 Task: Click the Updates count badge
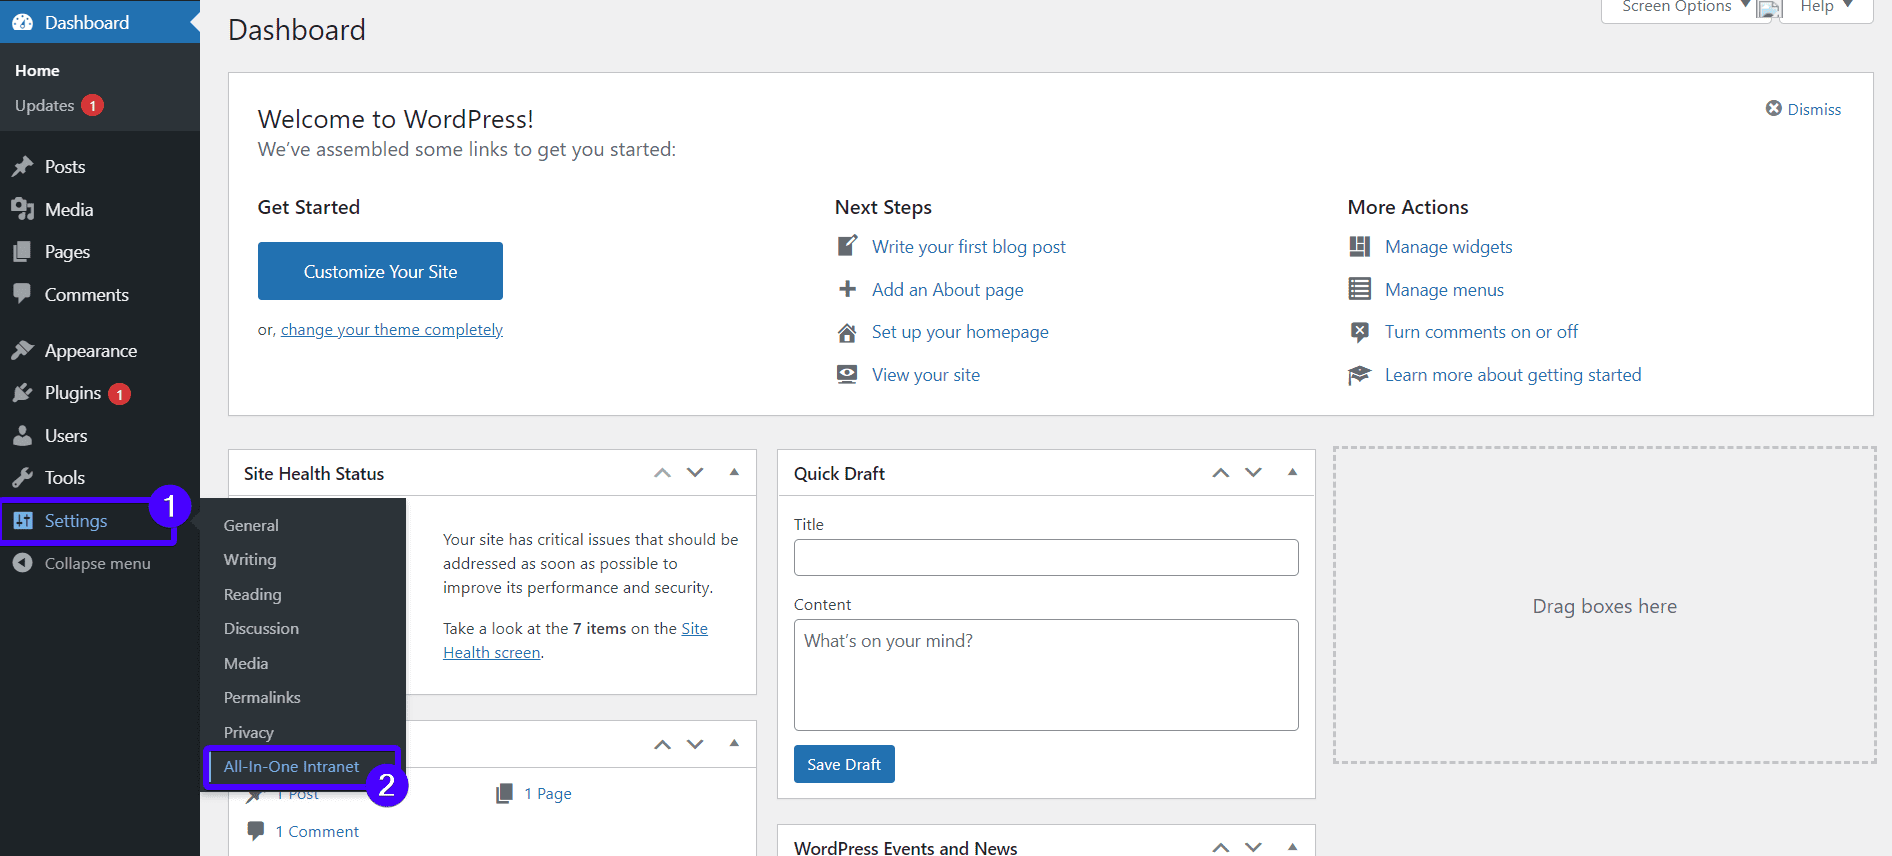[93, 105]
